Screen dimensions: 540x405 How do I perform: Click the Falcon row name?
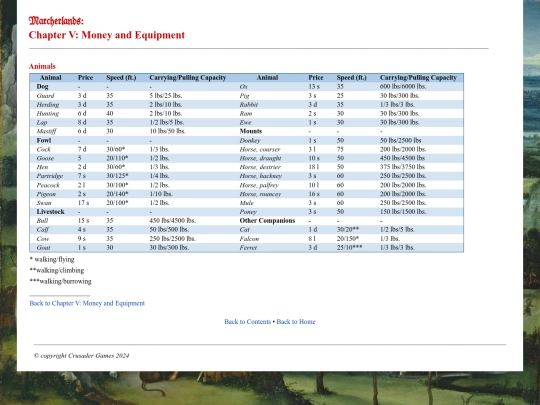pyautogui.click(x=249, y=239)
